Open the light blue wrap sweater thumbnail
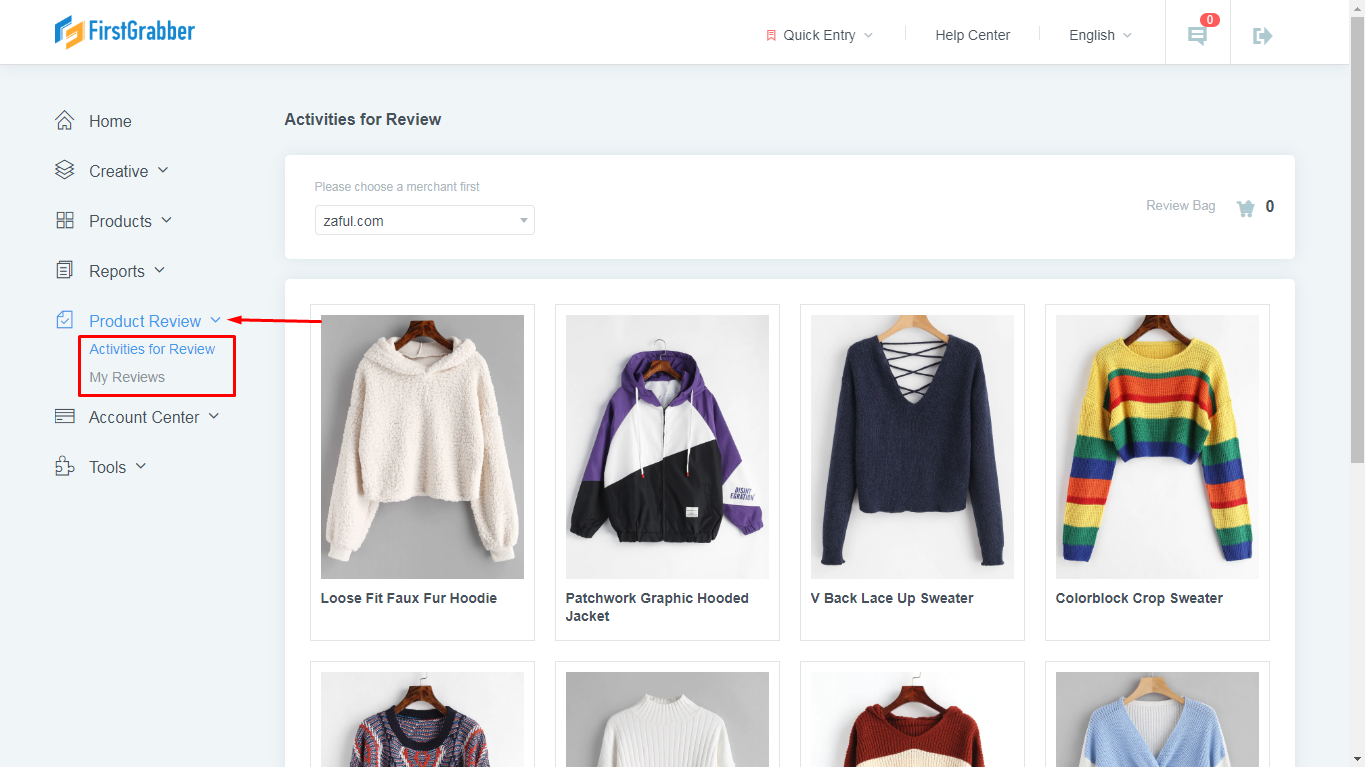 [x=1157, y=719]
